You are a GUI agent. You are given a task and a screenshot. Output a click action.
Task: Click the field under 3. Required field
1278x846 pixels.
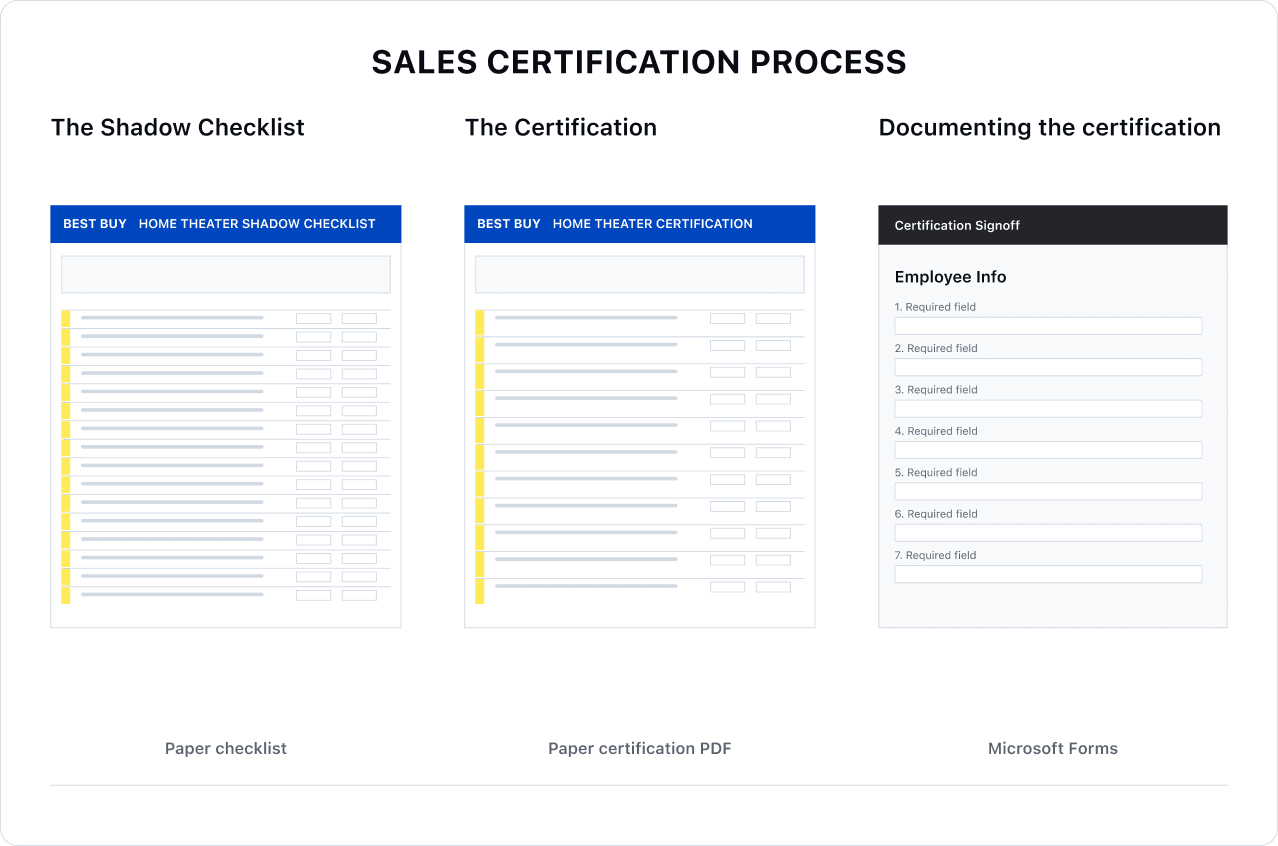click(x=1048, y=409)
